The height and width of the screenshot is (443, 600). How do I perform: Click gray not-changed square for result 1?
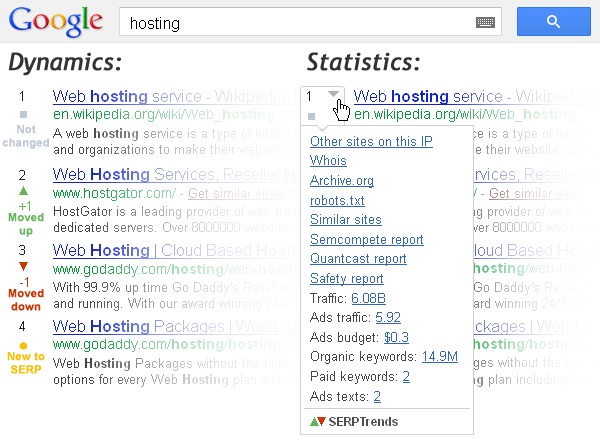click(23, 114)
